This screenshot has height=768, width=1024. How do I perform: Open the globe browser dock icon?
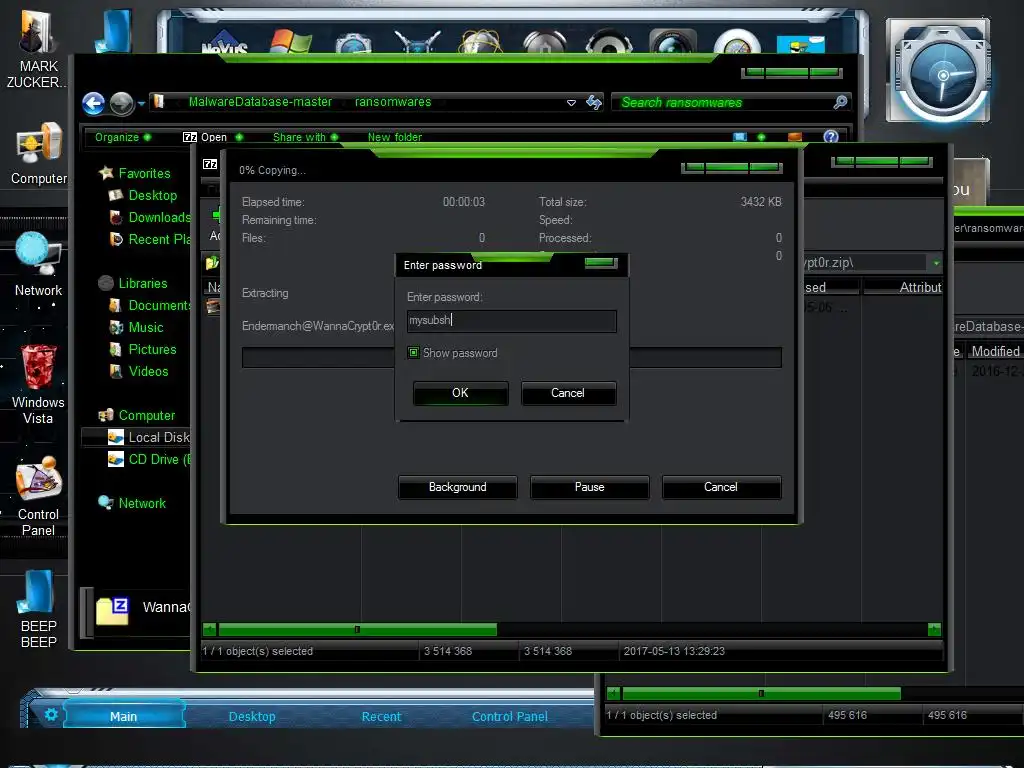480,42
